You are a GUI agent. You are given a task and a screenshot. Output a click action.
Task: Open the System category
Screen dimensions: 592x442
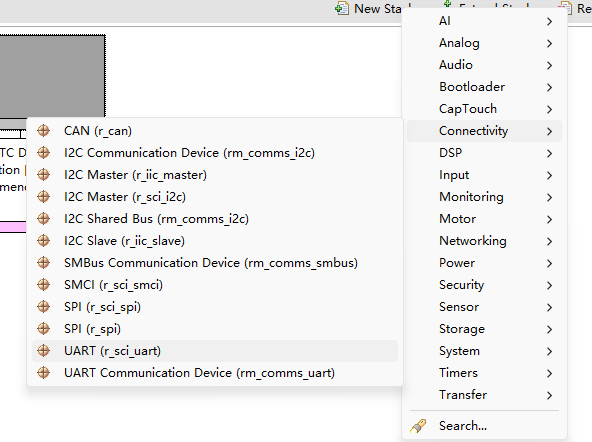point(484,351)
